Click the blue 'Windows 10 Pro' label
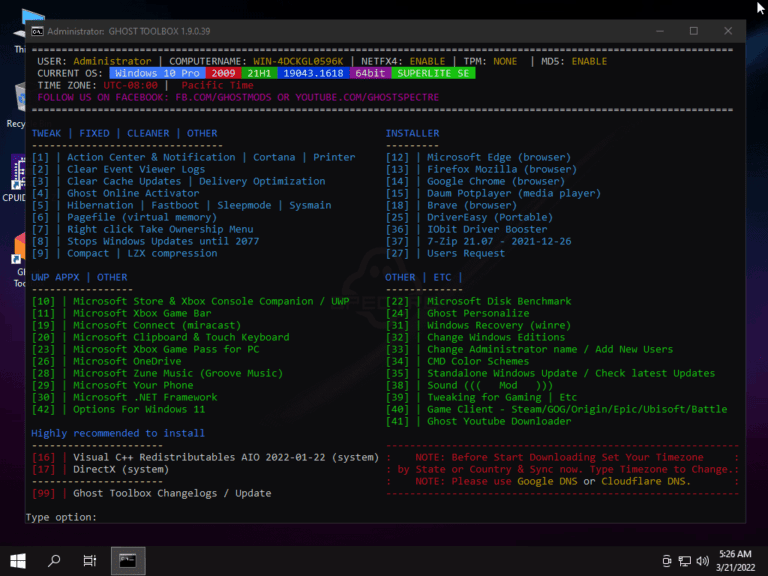Viewport: 768px width, 576px height. point(157,73)
